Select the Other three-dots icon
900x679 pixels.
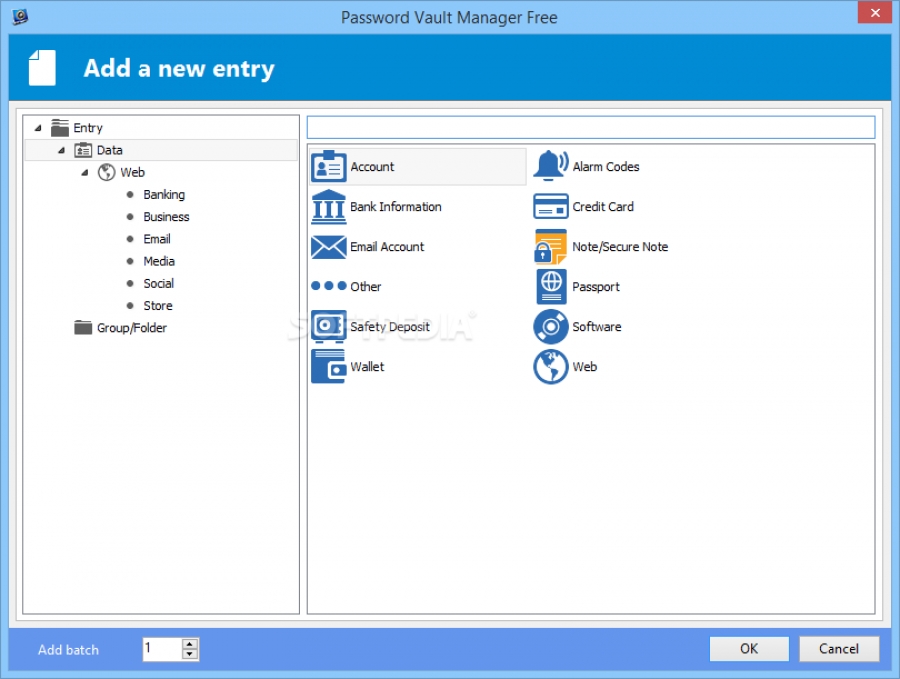click(328, 286)
